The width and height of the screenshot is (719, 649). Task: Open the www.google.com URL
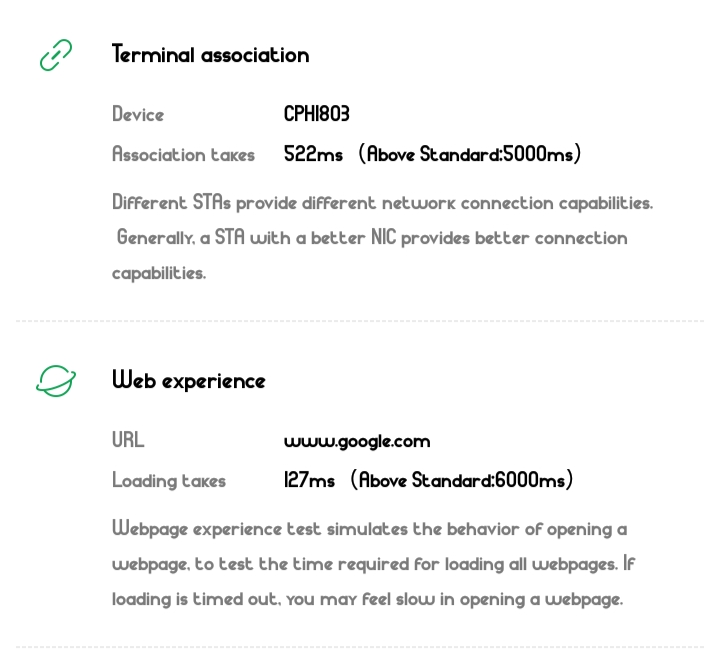coord(356,441)
